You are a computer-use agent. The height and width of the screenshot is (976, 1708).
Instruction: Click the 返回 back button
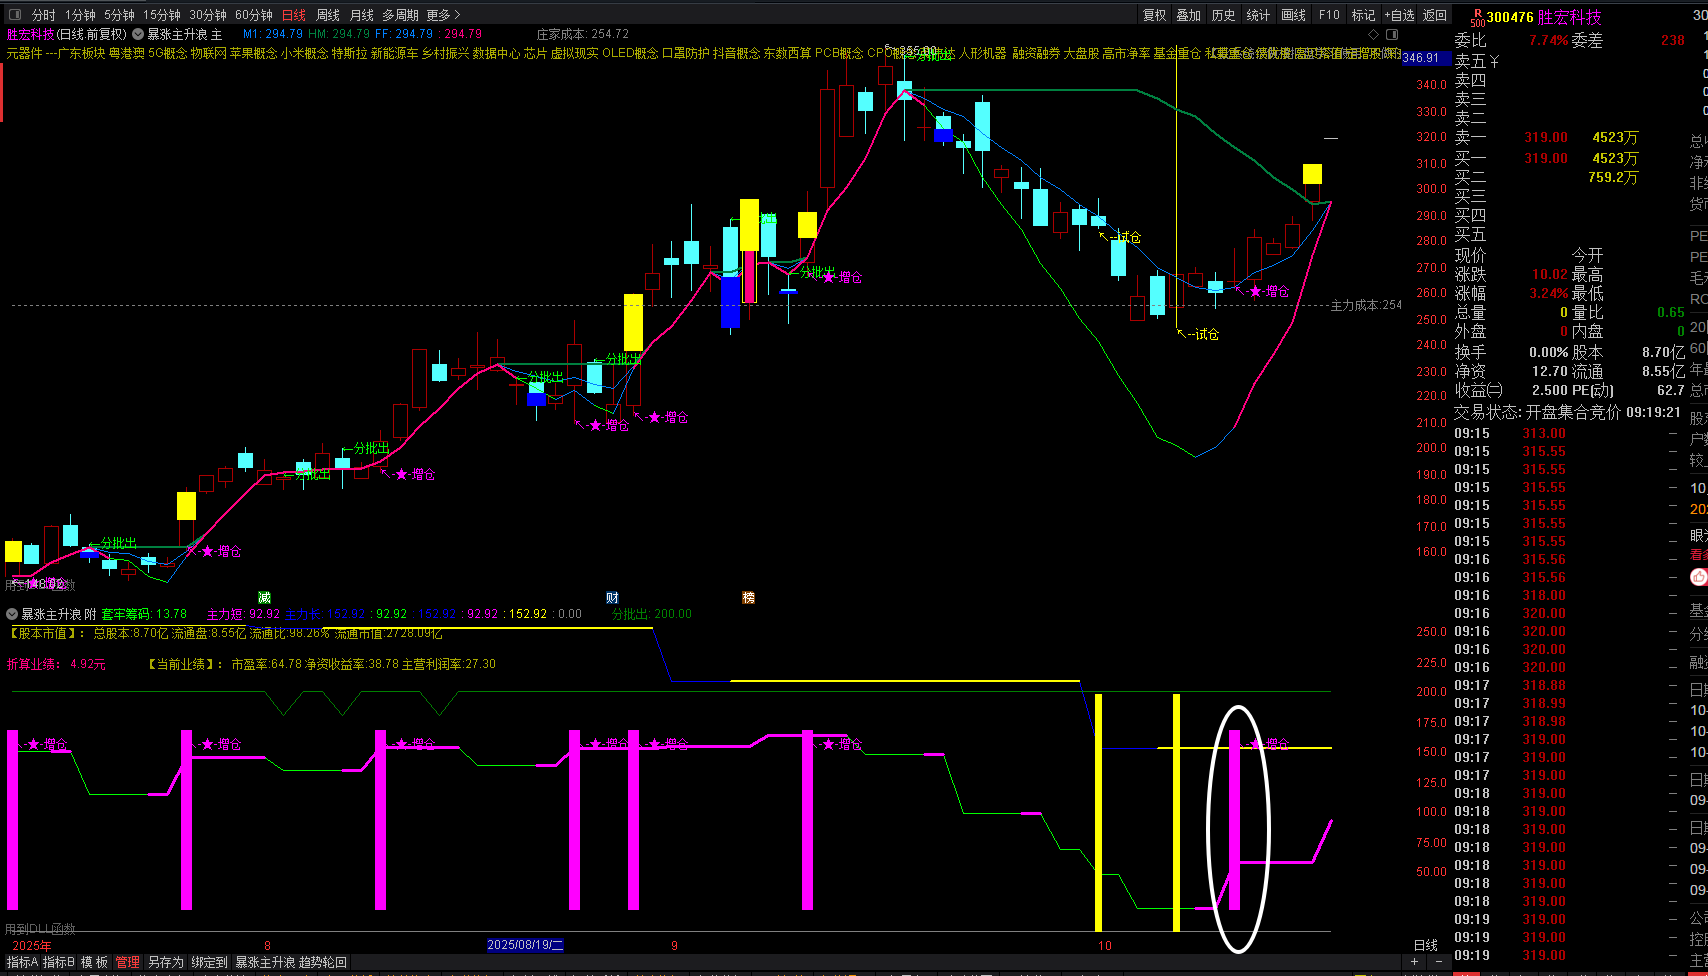[1435, 15]
